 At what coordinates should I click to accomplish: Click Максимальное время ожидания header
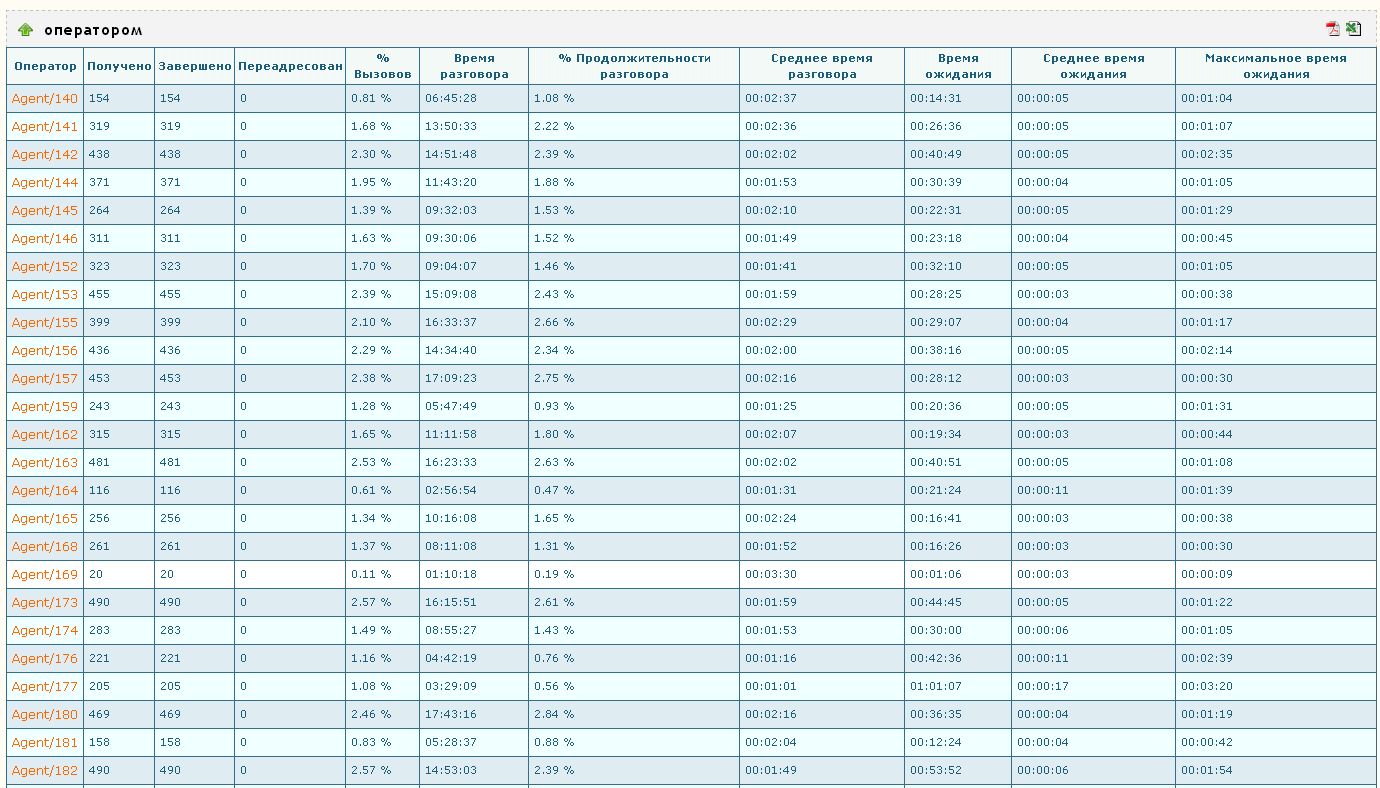coord(1275,66)
